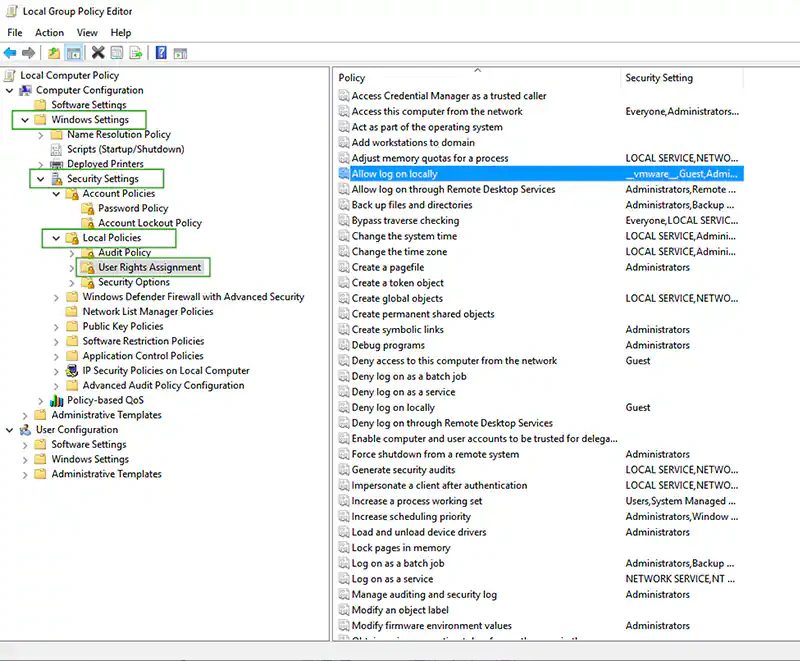800x661 pixels.
Task: Select Add workstations to domain policy
Action: click(413, 142)
